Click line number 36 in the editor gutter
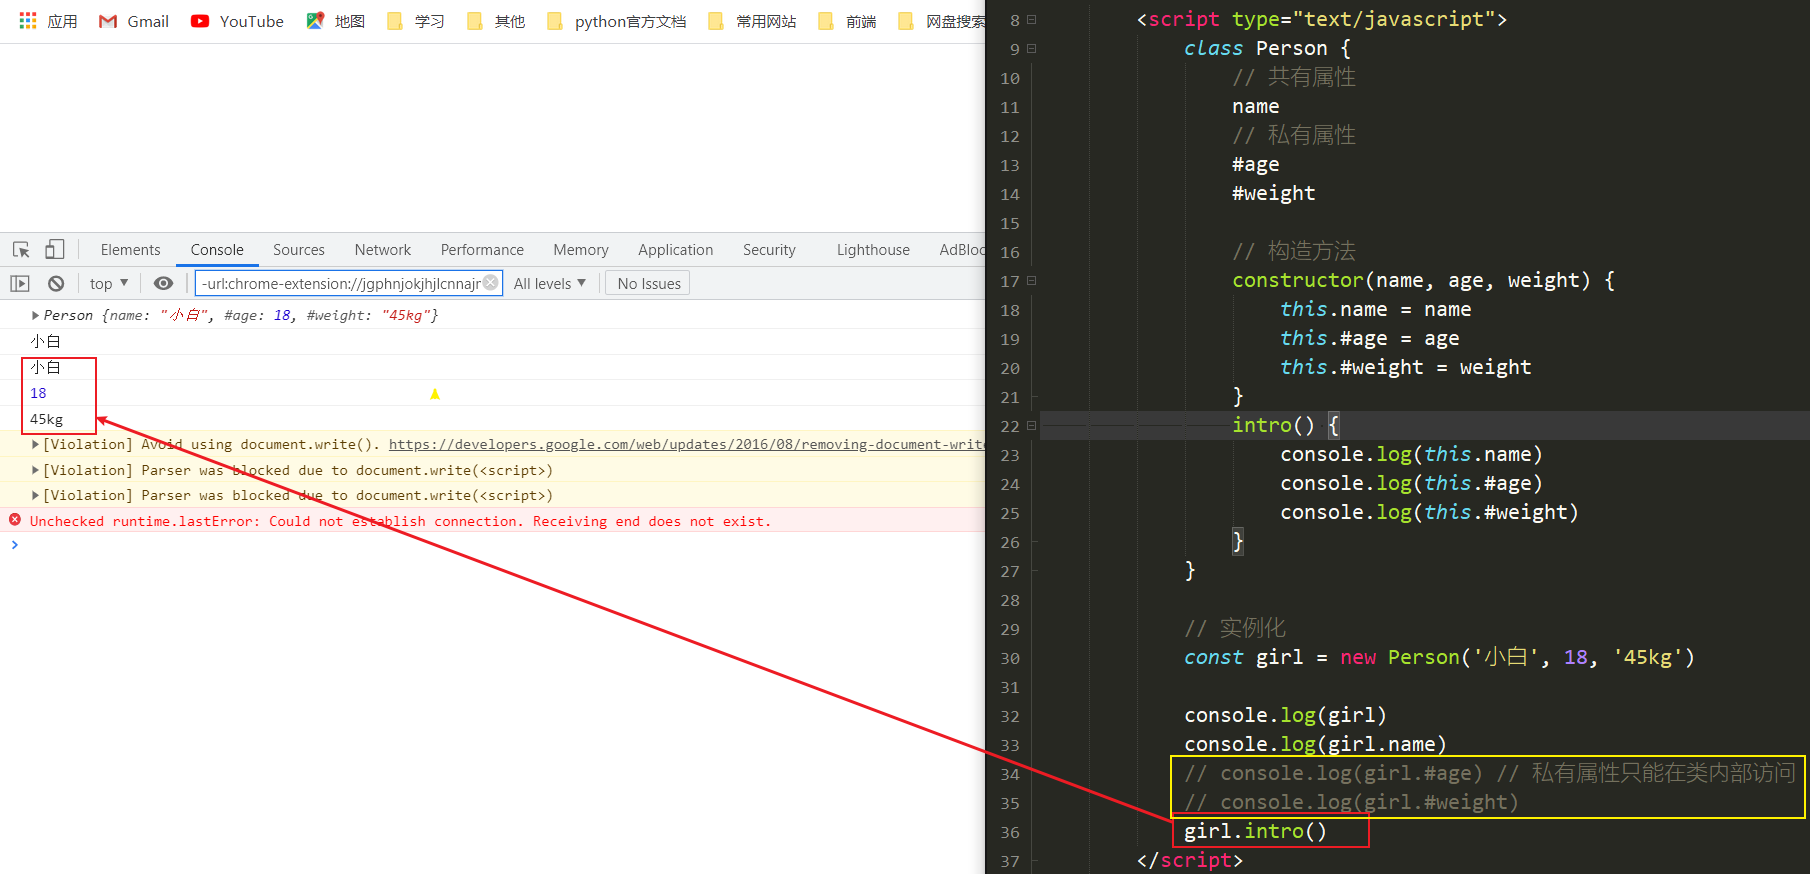This screenshot has width=1810, height=874. point(1010,832)
